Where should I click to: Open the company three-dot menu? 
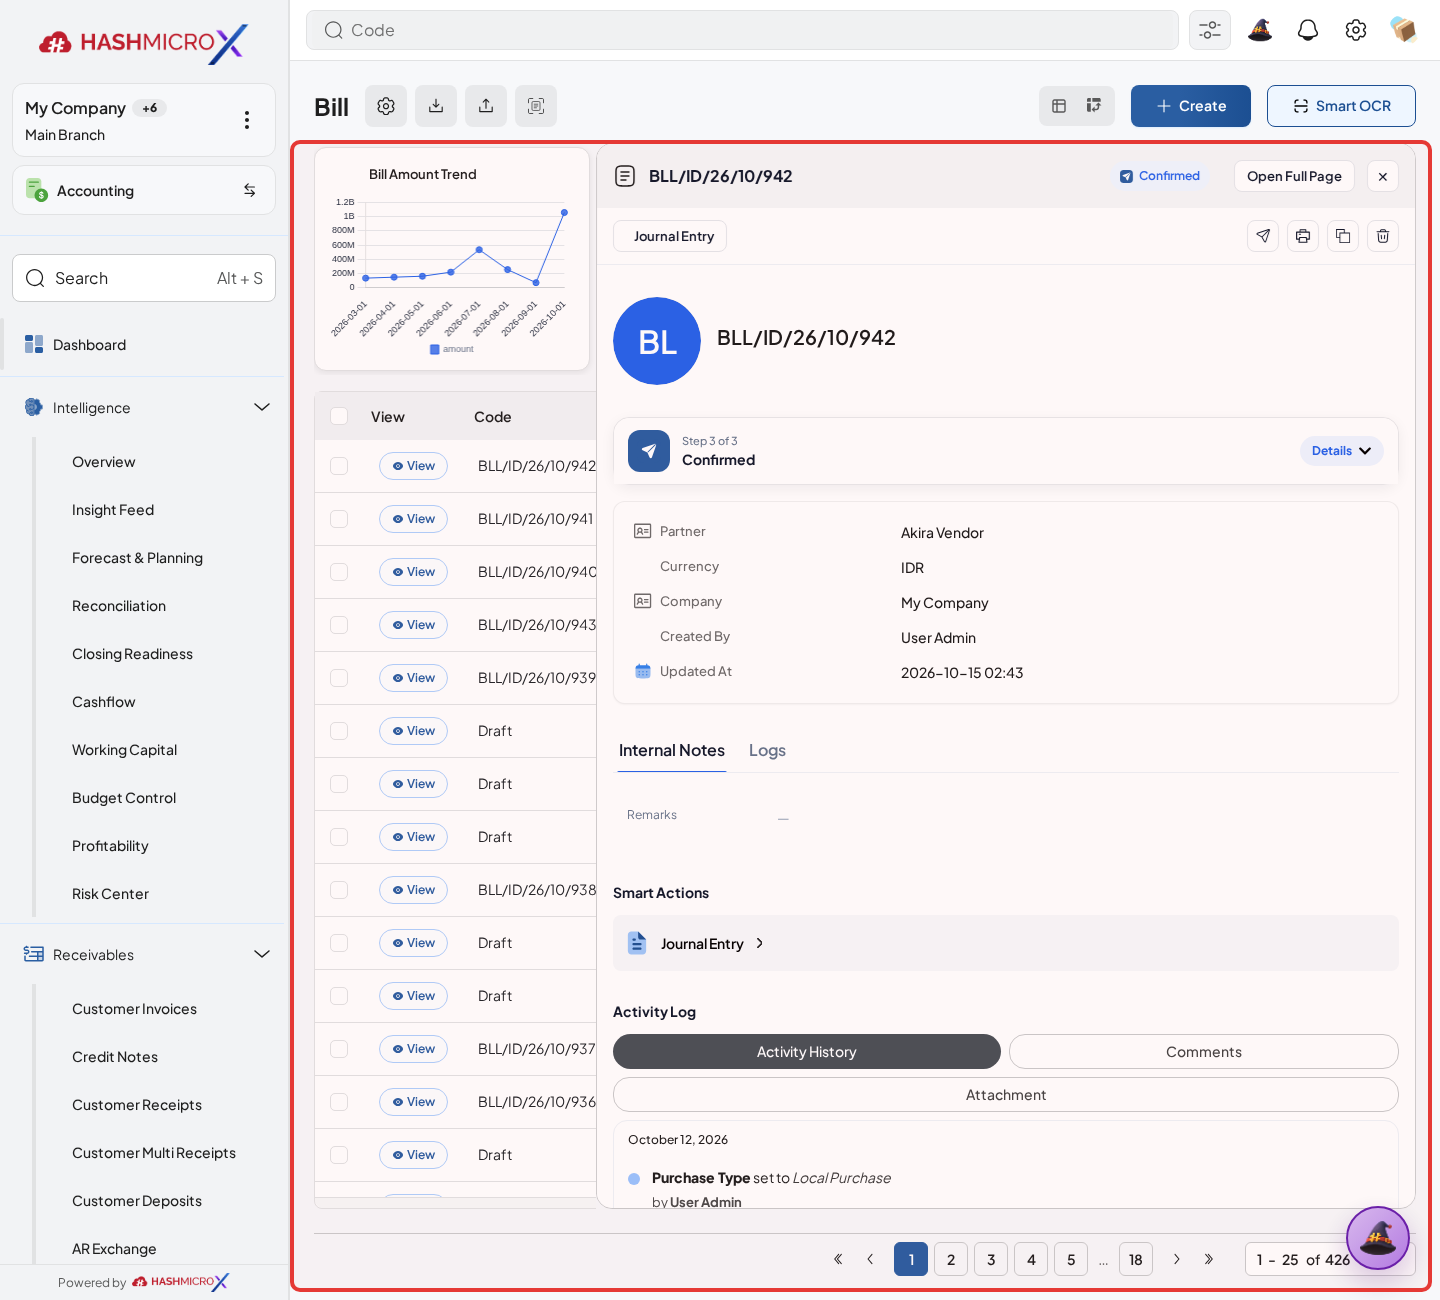247,120
